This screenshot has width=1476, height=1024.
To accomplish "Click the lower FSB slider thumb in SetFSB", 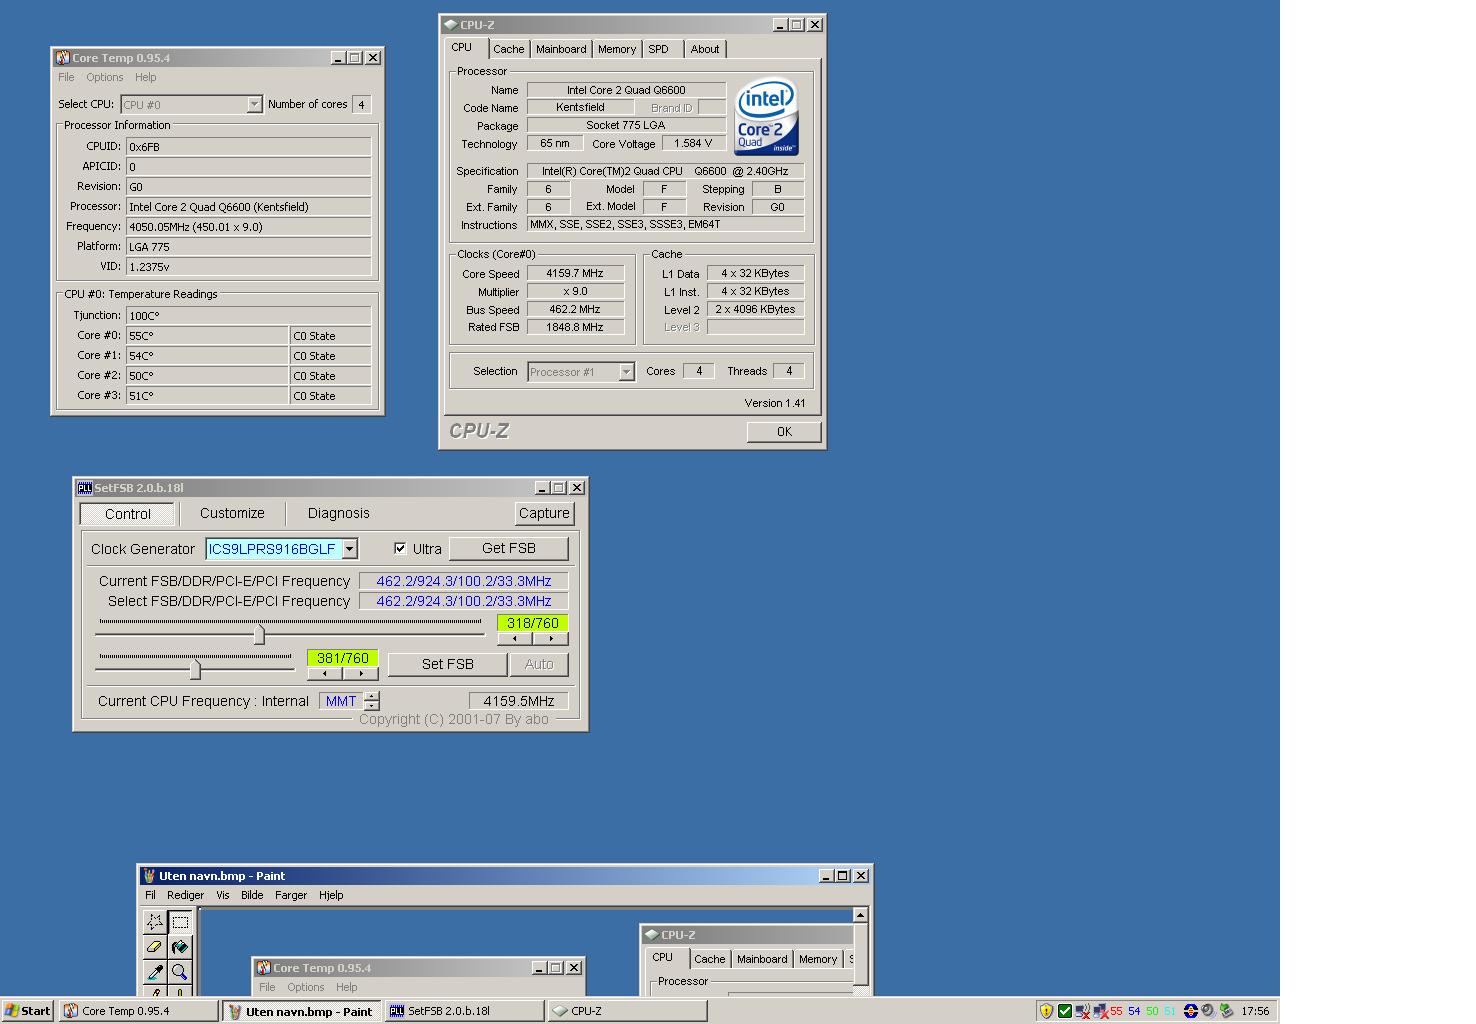I will point(195,669).
